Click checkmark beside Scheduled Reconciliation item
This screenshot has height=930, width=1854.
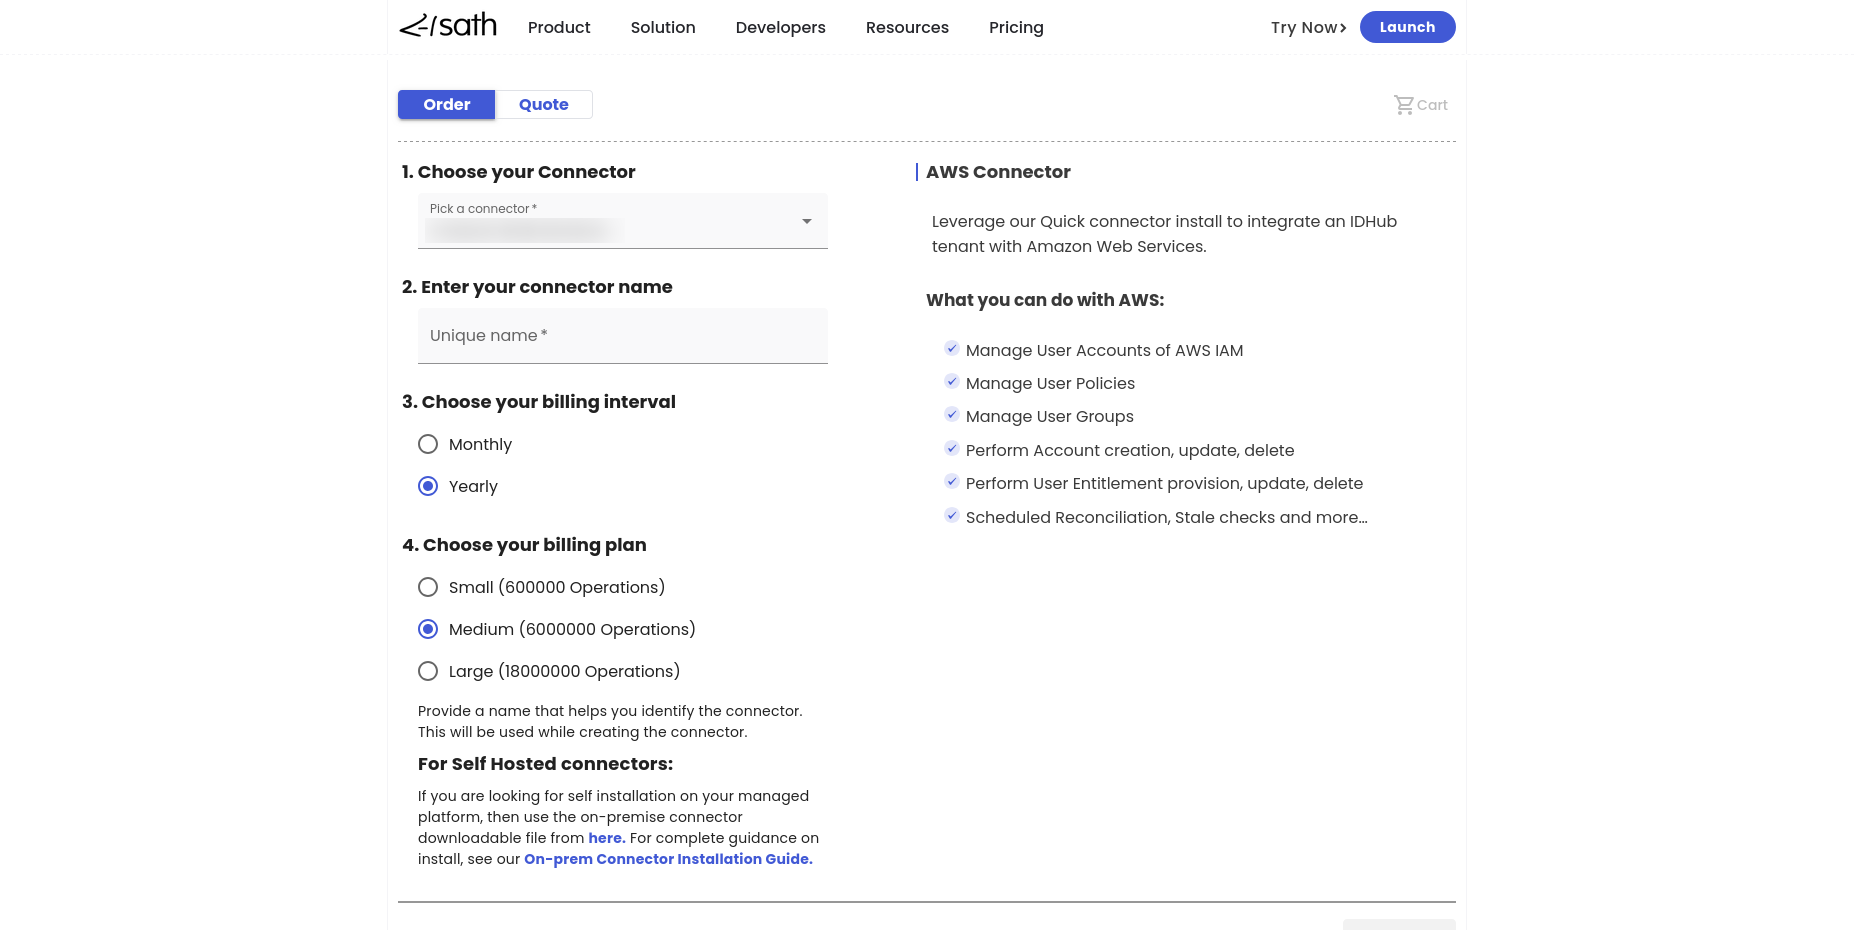[952, 516]
